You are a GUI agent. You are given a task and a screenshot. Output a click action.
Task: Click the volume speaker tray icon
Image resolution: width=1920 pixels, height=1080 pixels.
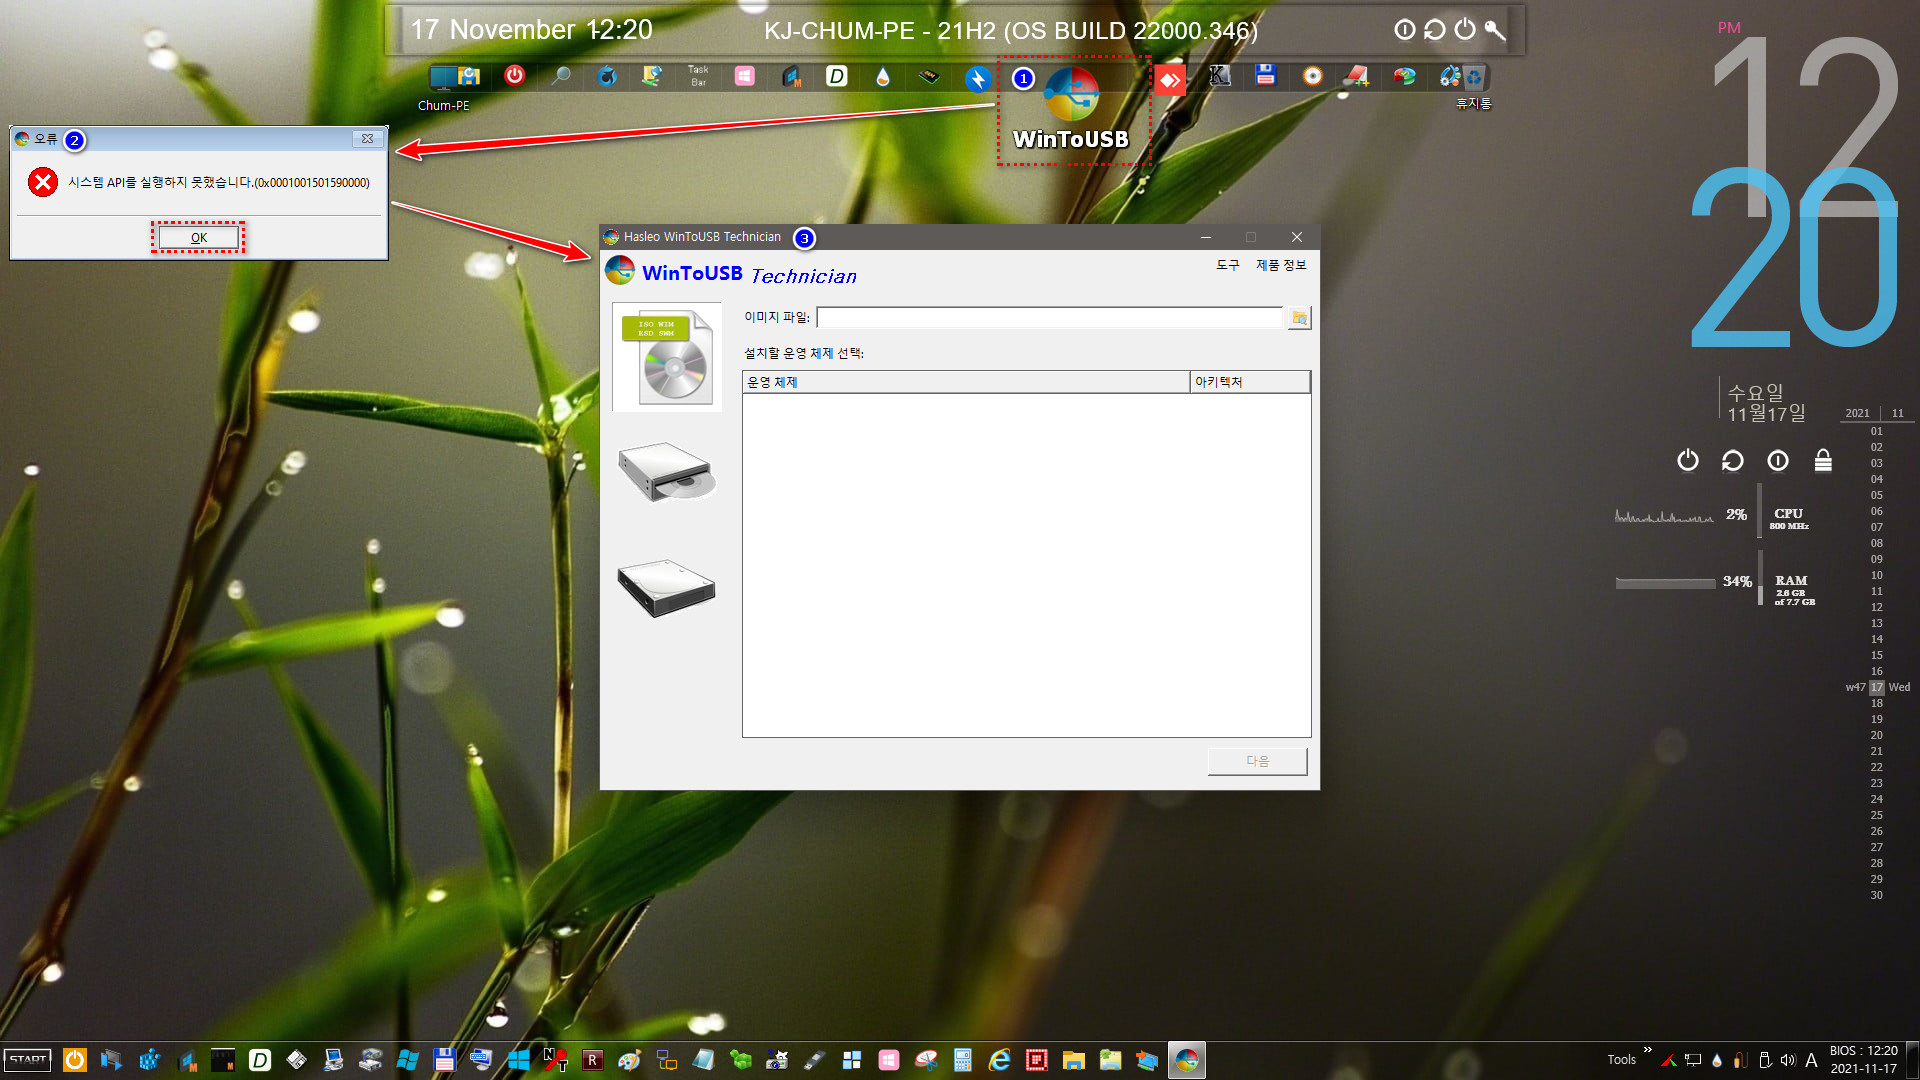[1787, 1060]
